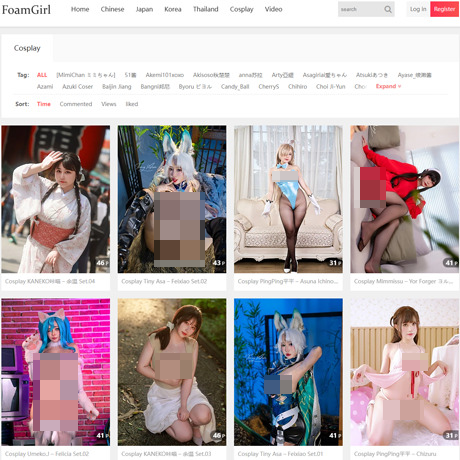Click the 'Cosplay Tiny Asa – Feixiao Set.02' title
This screenshot has width=460, height=460.
click(164, 281)
